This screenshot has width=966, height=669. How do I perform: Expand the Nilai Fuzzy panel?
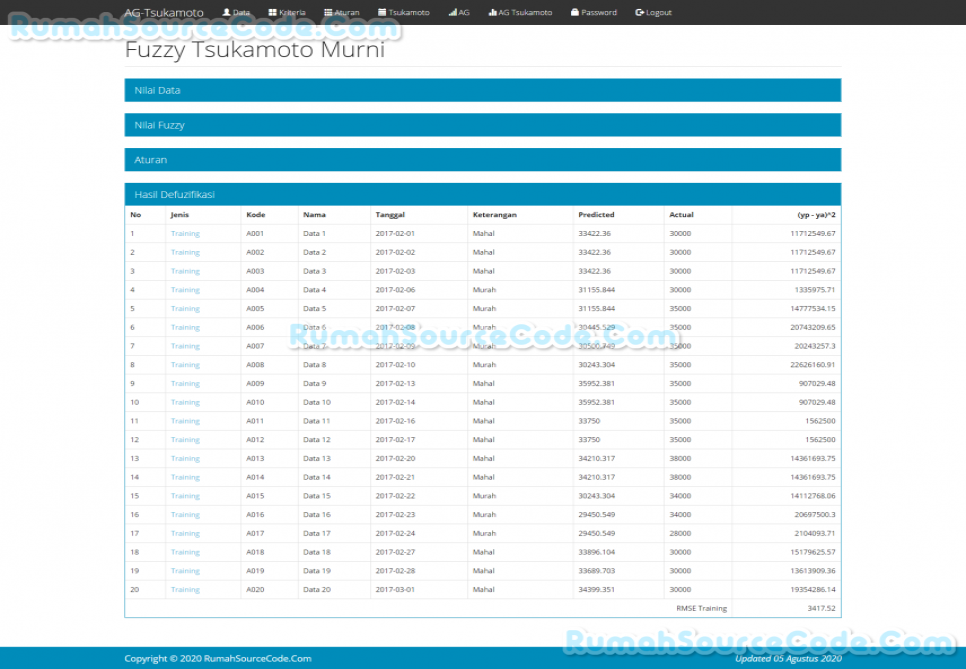pyautogui.click(x=482, y=125)
